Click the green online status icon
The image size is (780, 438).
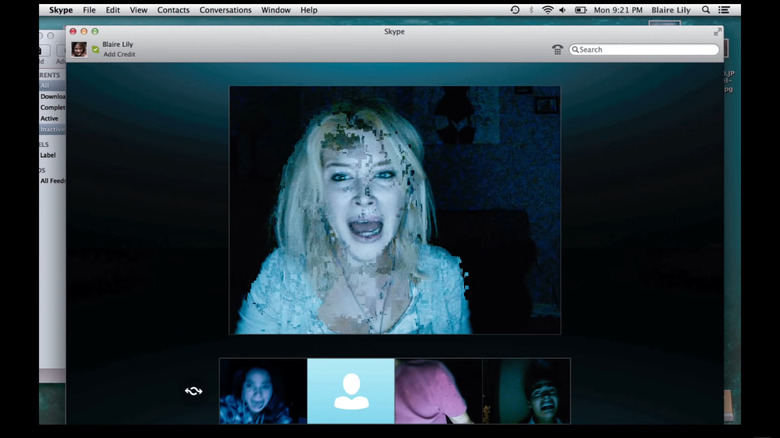click(96, 49)
